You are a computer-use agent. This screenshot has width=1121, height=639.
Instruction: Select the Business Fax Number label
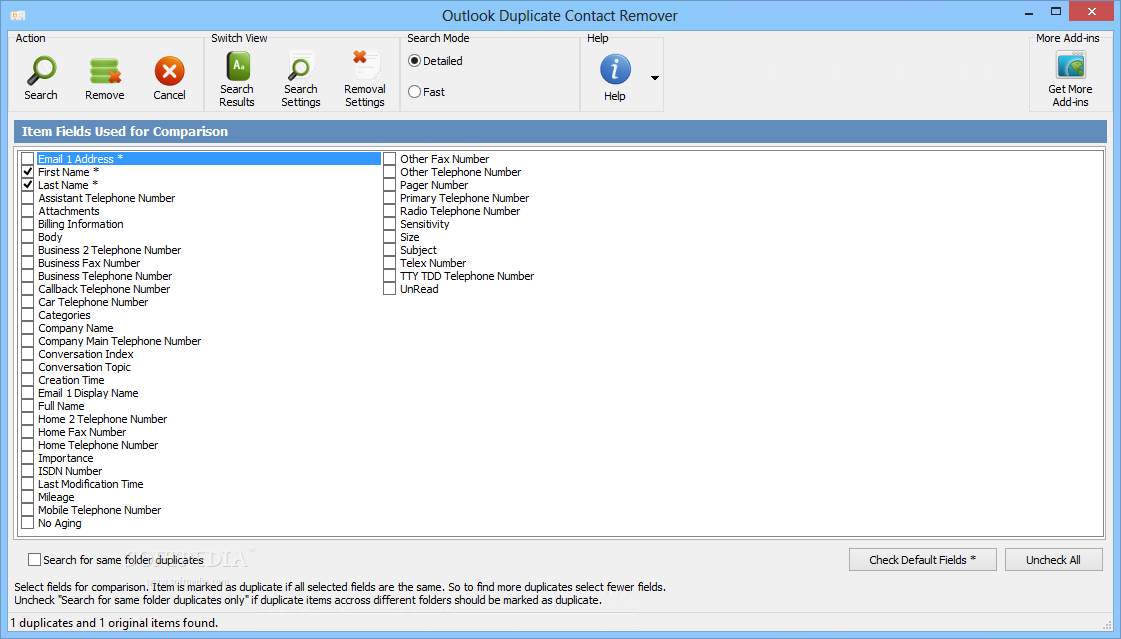pyautogui.click(x=89, y=263)
